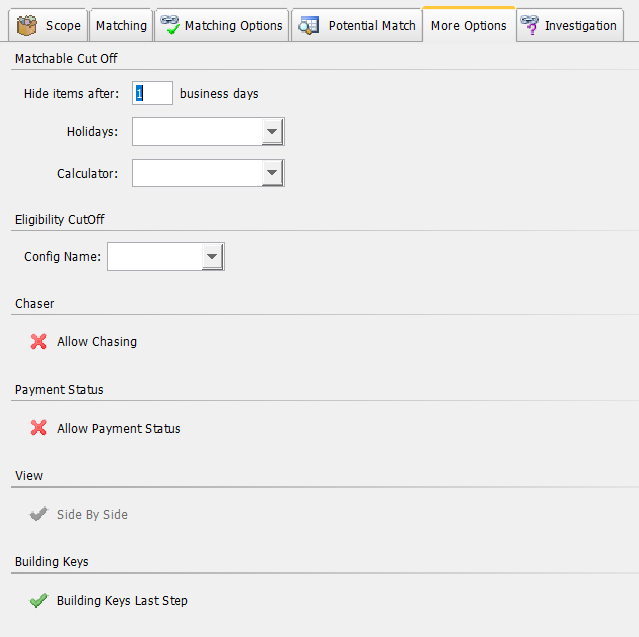Enable the Allow Chasing option
The width and height of the screenshot is (639, 637).
coord(97,342)
